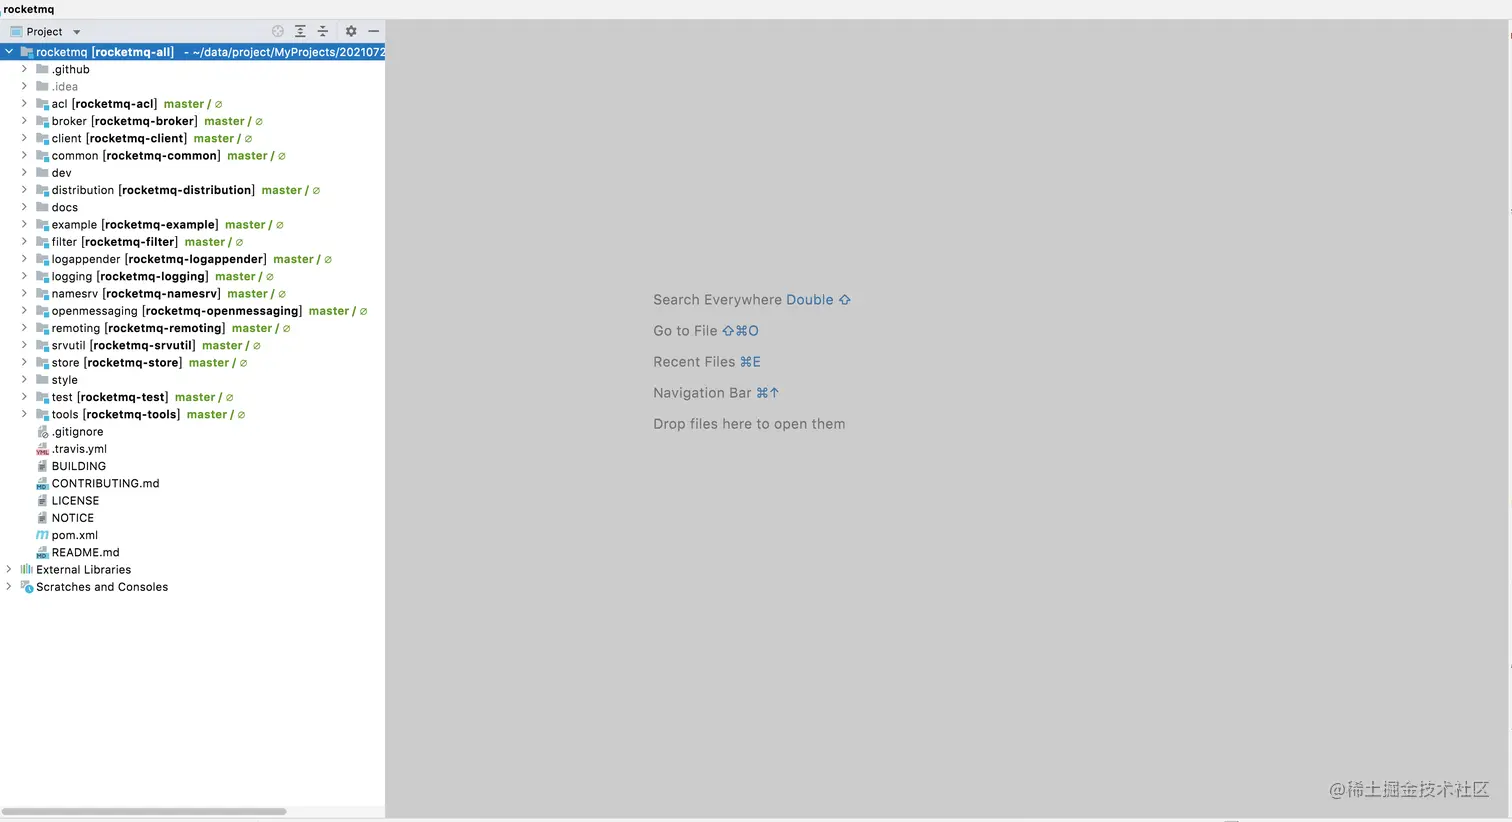The width and height of the screenshot is (1512, 822).
Task: Select the namesrv module folder icon
Action: click(x=42, y=294)
